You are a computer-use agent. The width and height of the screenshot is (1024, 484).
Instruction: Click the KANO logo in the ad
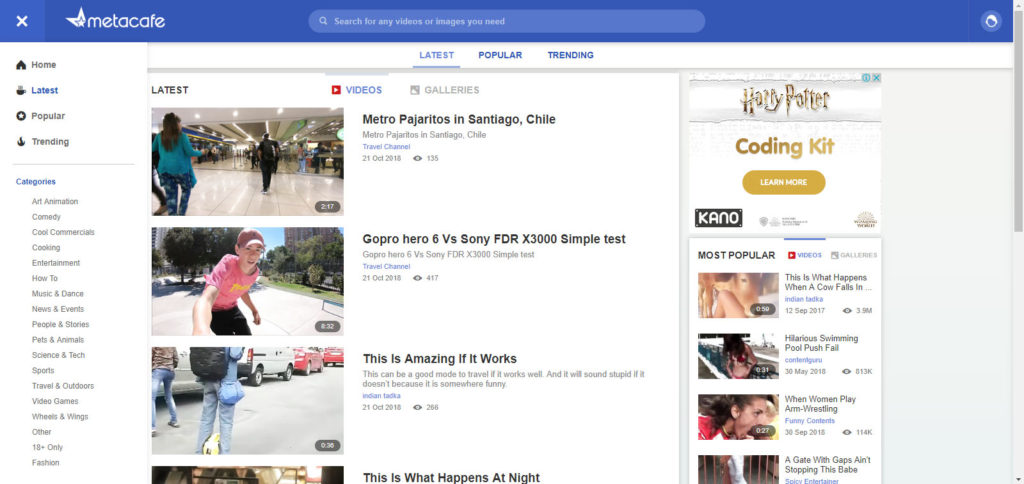pyautogui.click(x=718, y=218)
